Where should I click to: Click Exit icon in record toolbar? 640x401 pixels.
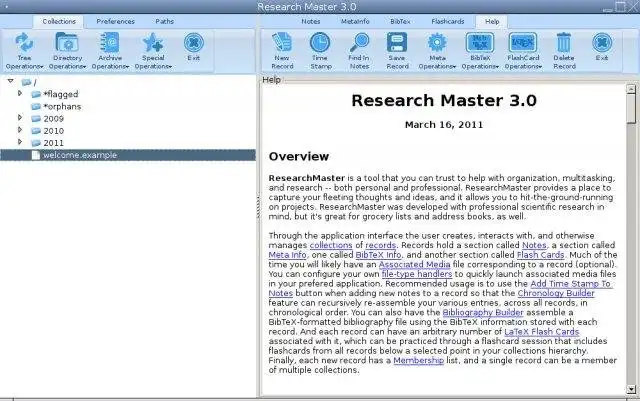coord(602,42)
